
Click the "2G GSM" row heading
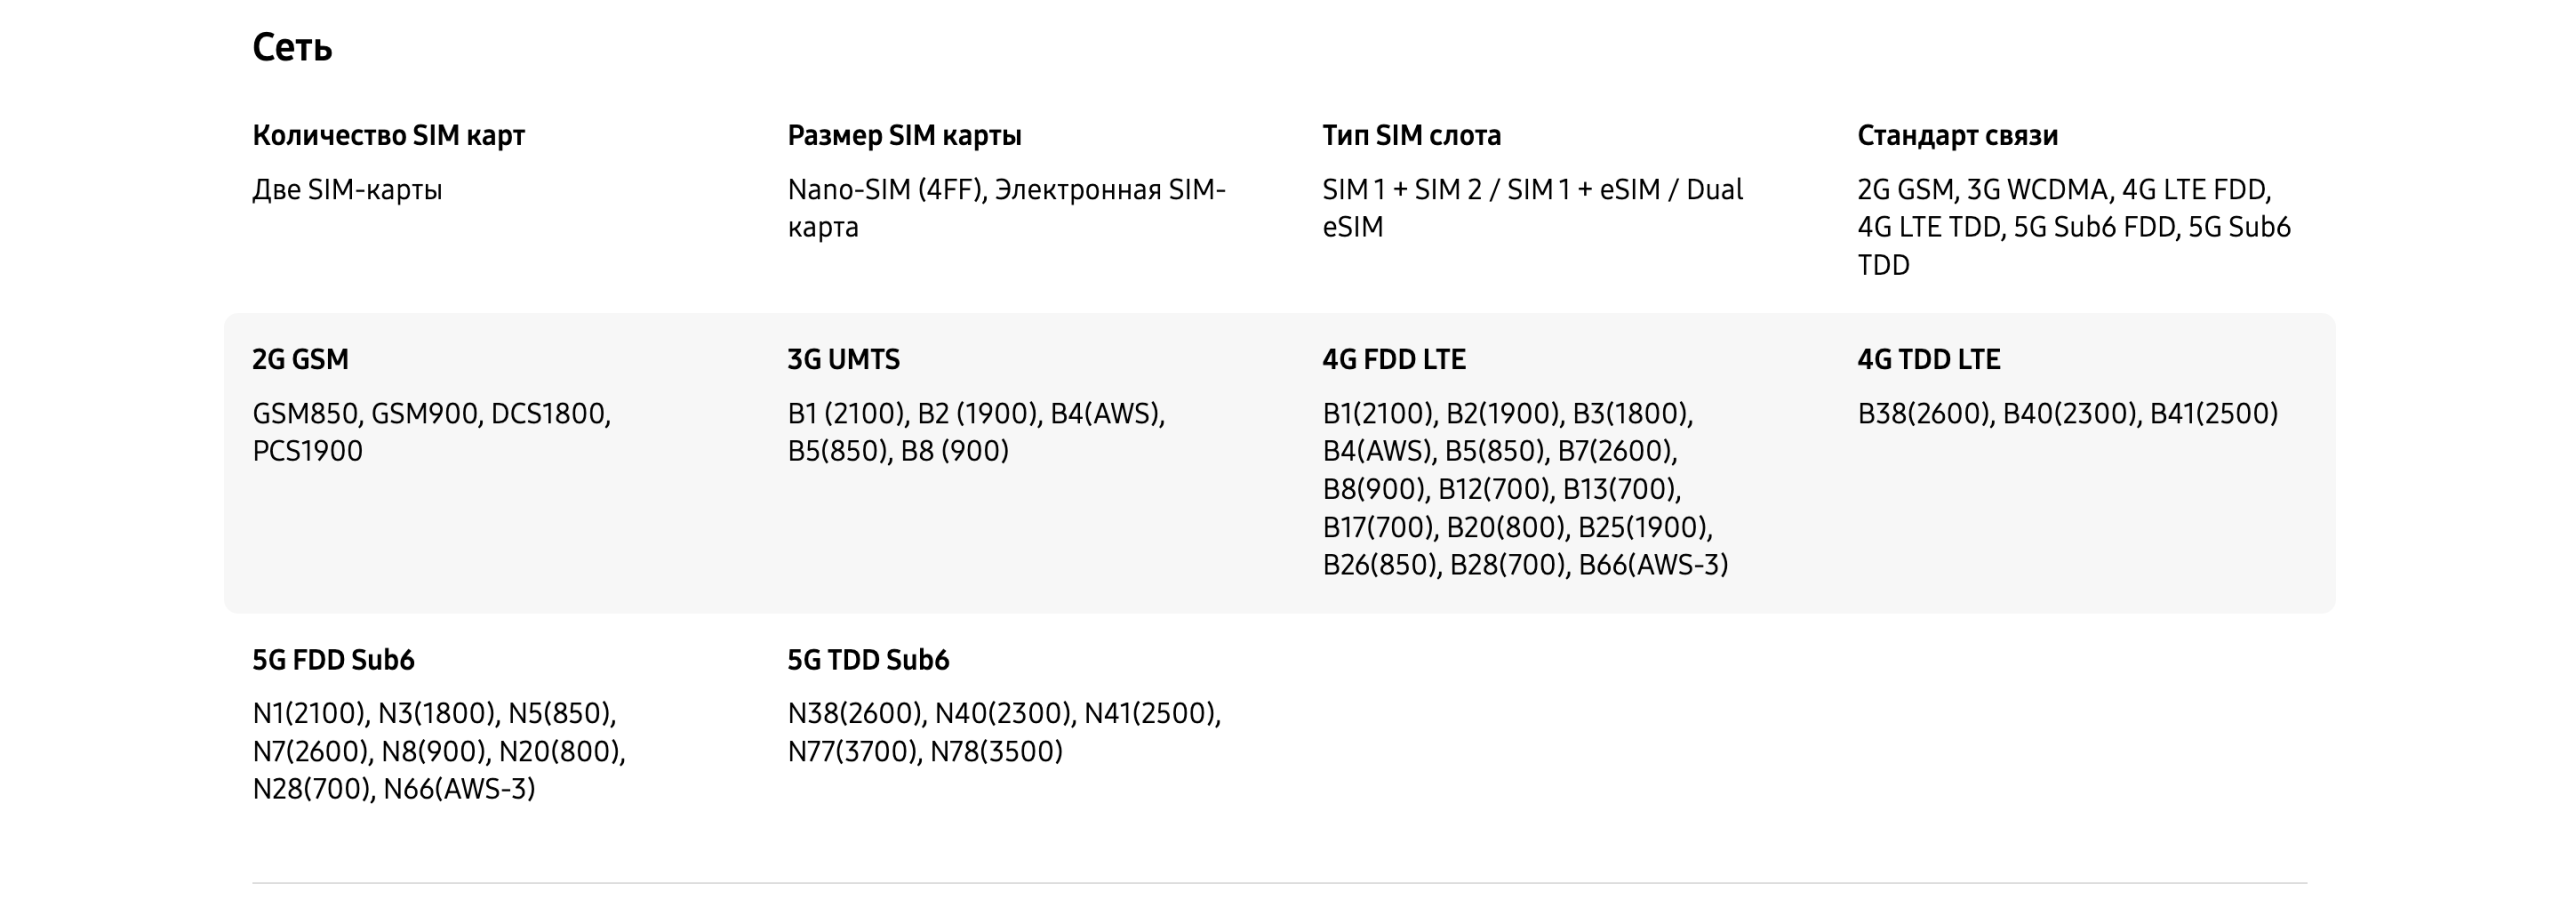(300, 359)
